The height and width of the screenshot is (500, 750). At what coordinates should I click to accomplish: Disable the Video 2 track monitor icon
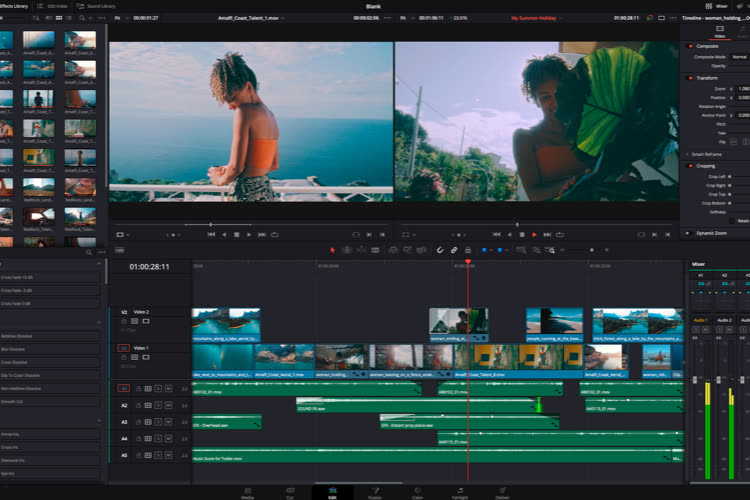(x=146, y=321)
